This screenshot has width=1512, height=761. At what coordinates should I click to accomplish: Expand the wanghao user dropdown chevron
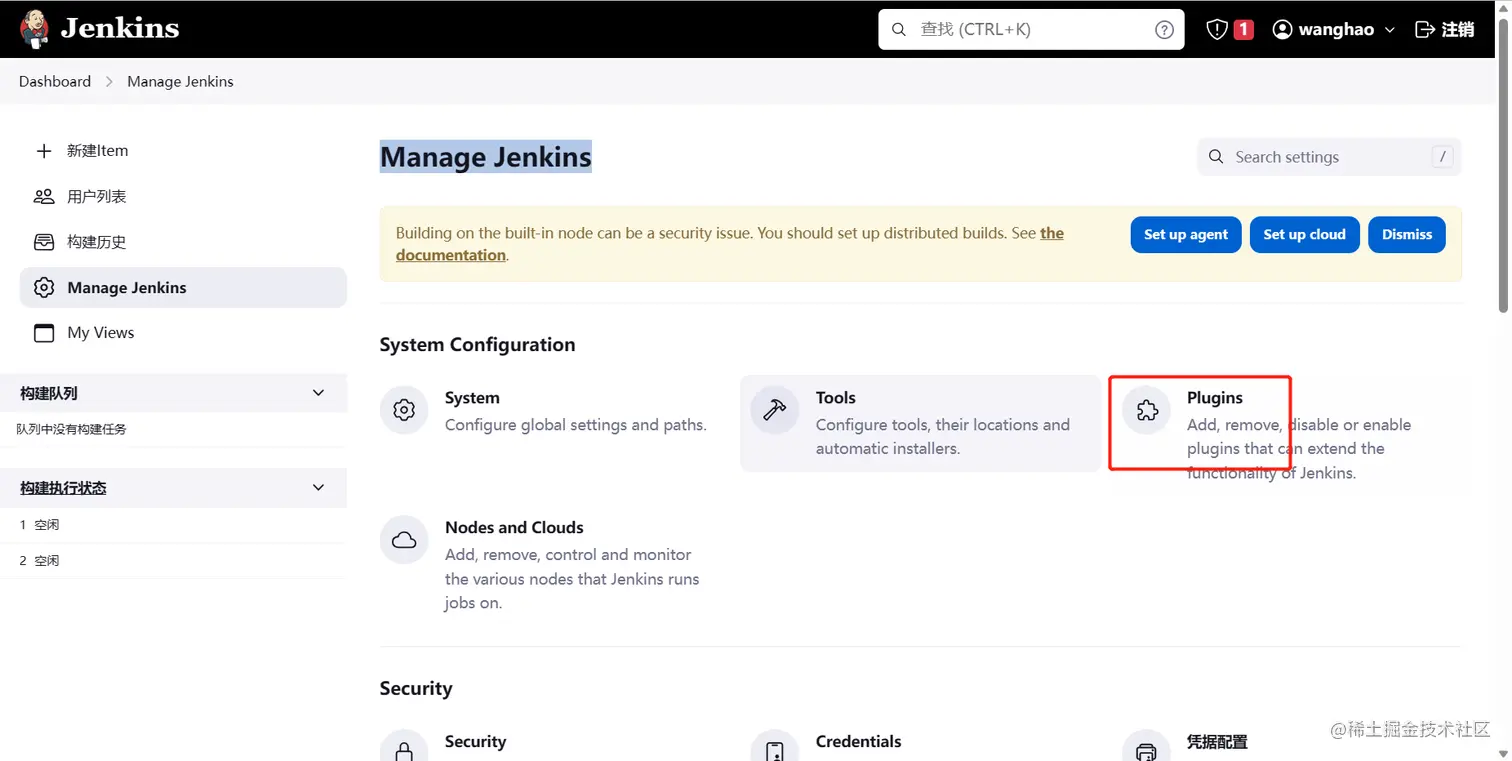click(x=1390, y=30)
